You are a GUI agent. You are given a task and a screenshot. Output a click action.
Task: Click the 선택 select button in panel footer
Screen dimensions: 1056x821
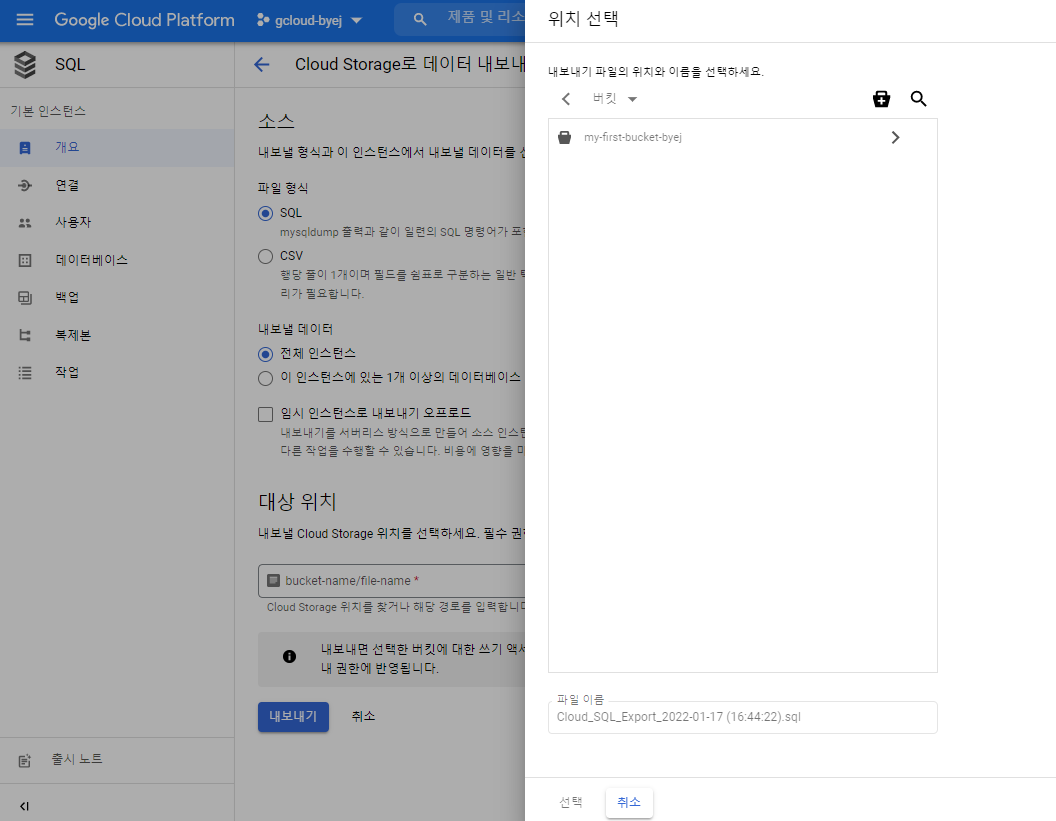(570, 802)
